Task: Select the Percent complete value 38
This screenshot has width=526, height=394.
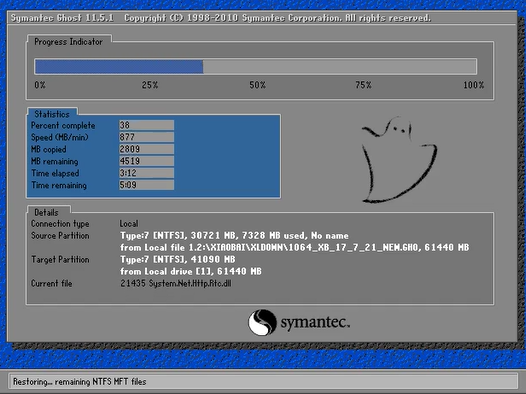Action: pos(147,125)
